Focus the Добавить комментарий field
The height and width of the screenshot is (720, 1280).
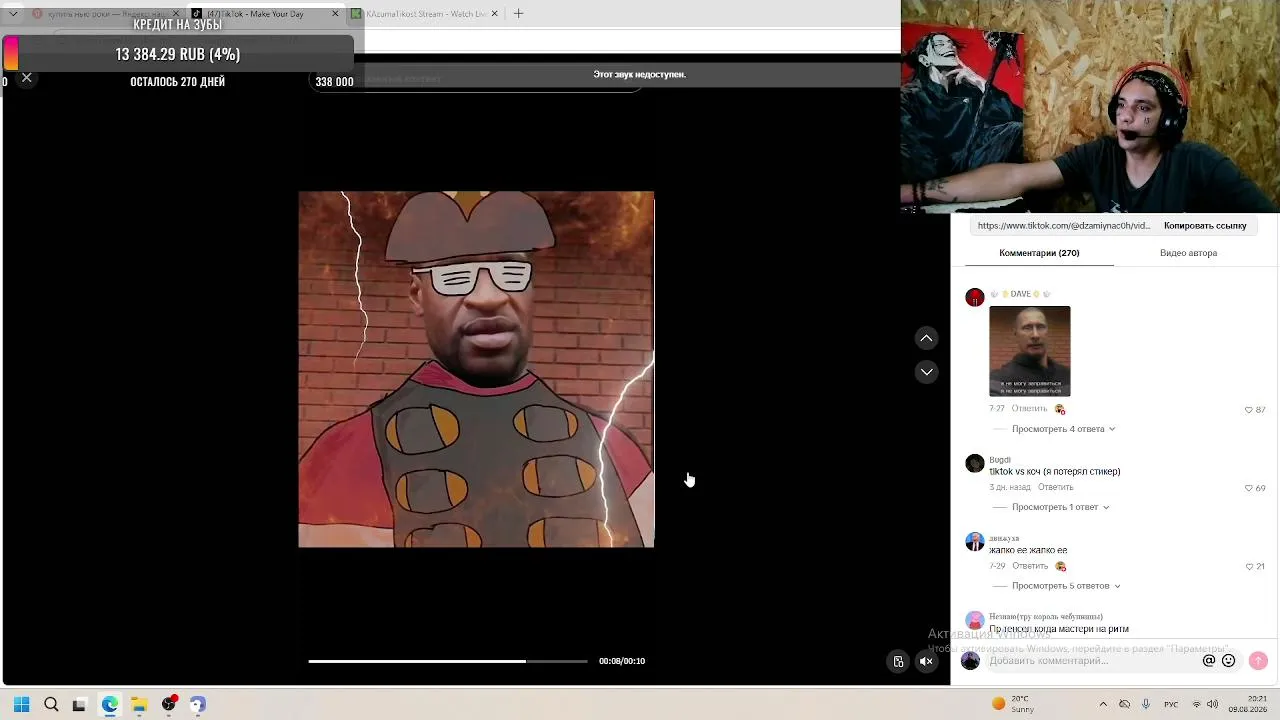(1091, 661)
